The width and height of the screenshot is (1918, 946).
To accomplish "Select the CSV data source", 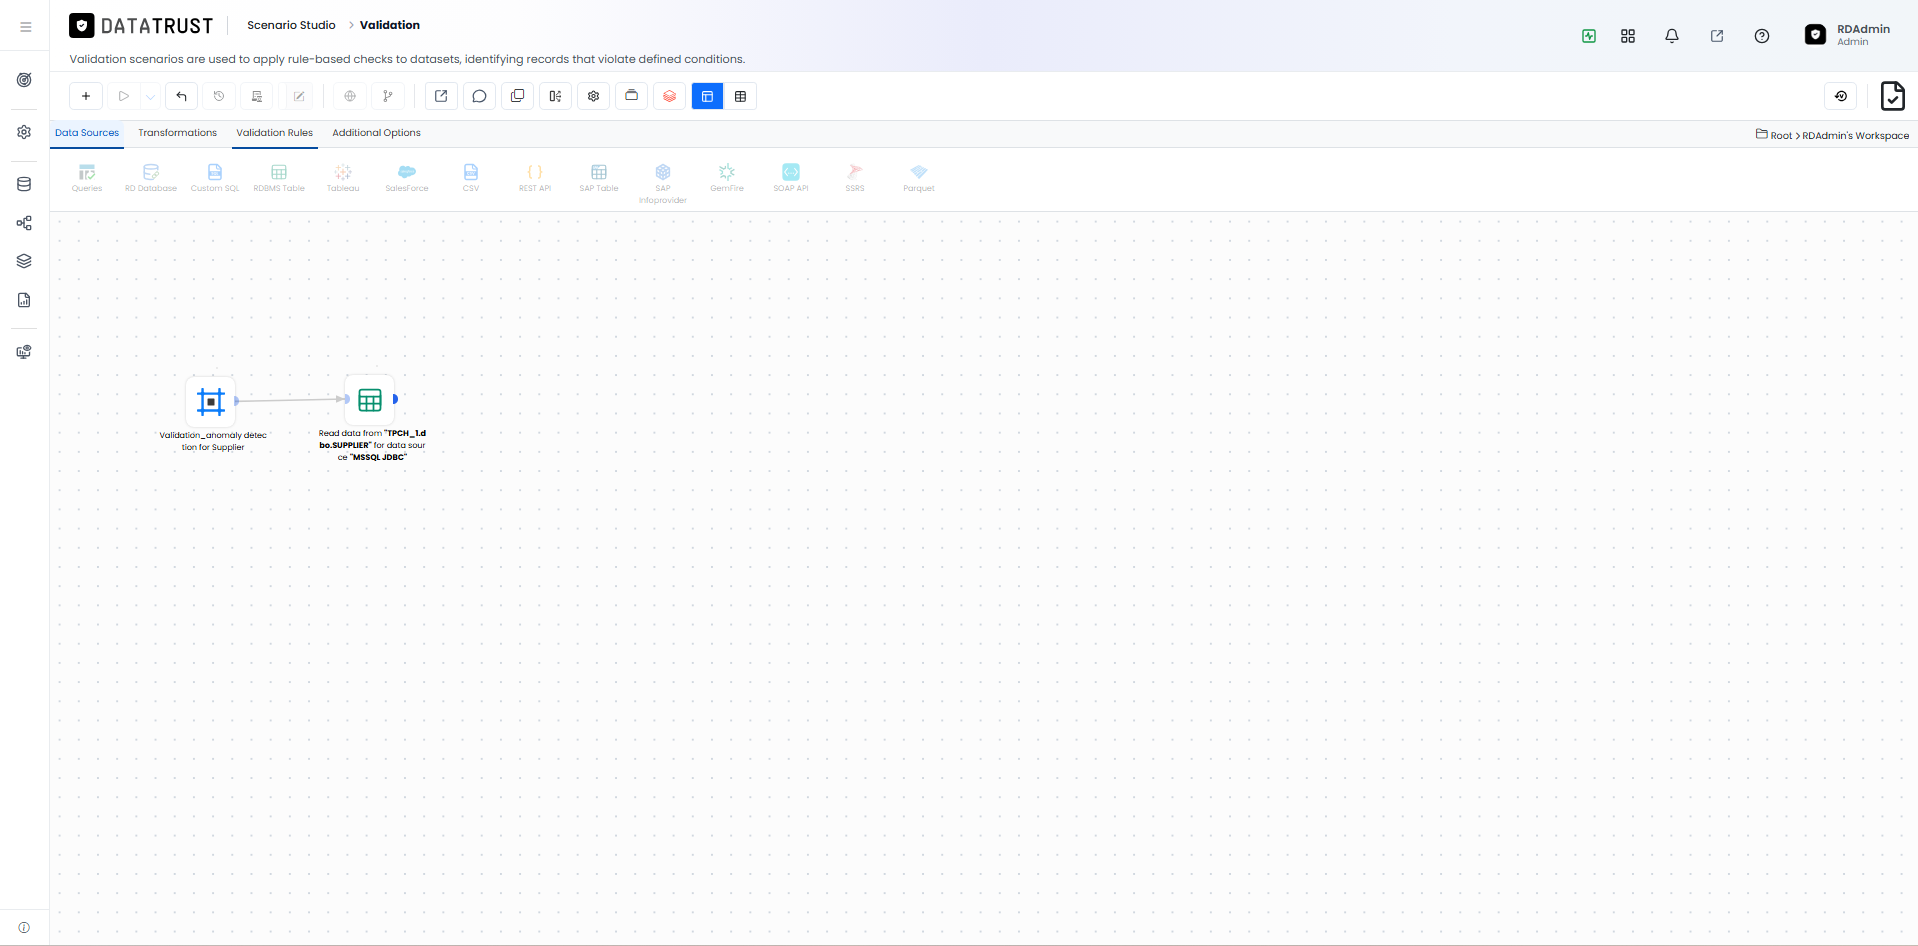I will [471, 178].
